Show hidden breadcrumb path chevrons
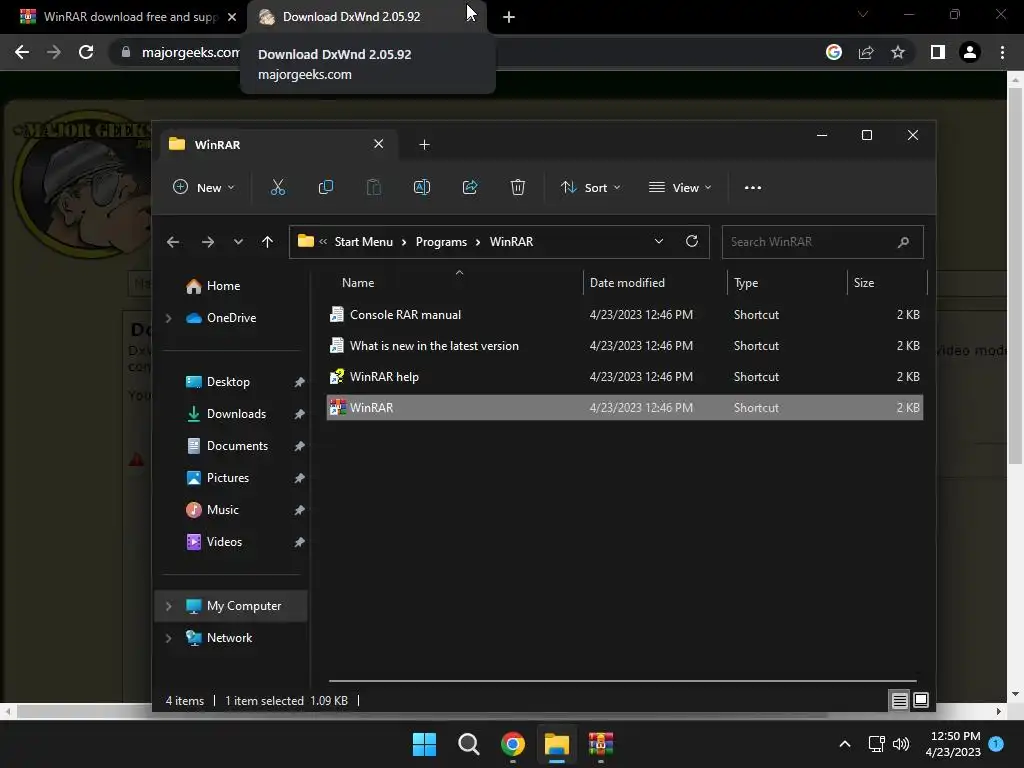 [x=323, y=242]
